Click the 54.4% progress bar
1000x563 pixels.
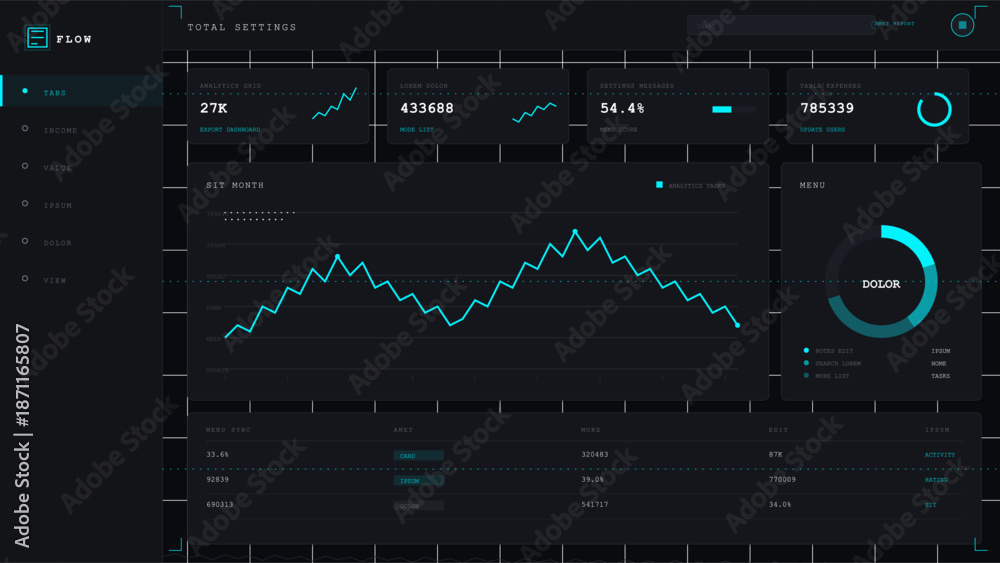click(734, 110)
